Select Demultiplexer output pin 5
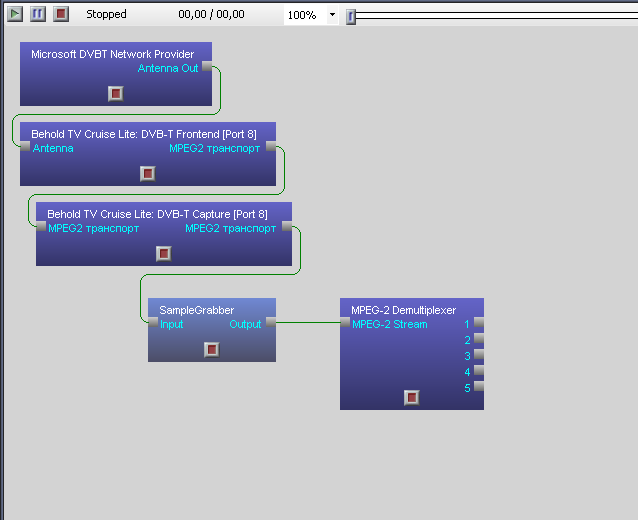Image resolution: width=638 pixels, height=520 pixels. (x=478, y=387)
